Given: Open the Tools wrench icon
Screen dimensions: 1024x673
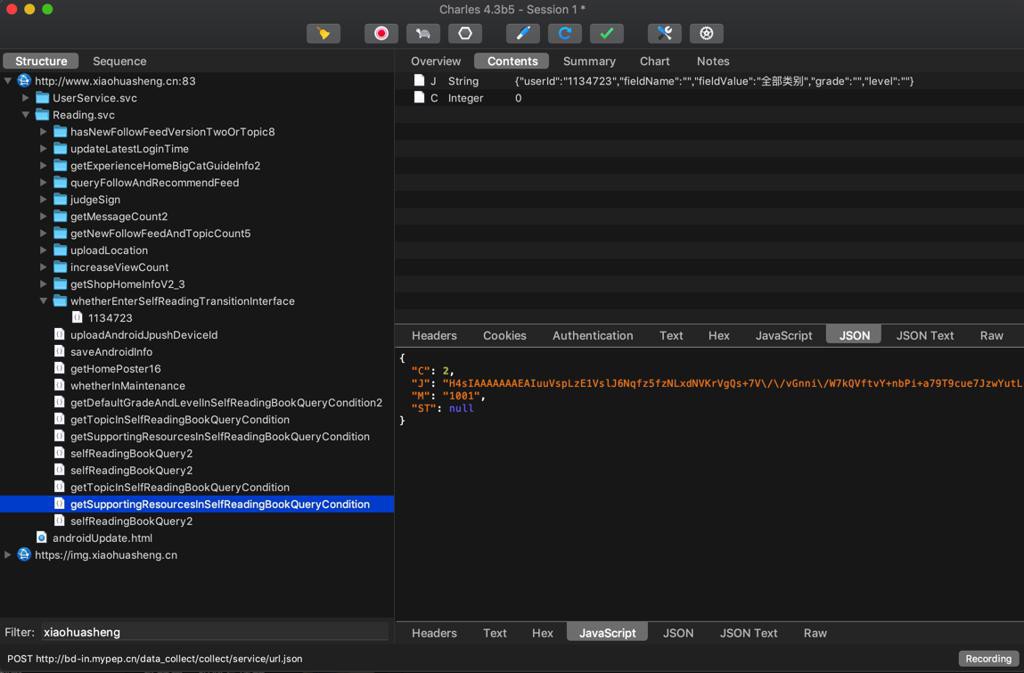Looking at the screenshot, I should (664, 33).
